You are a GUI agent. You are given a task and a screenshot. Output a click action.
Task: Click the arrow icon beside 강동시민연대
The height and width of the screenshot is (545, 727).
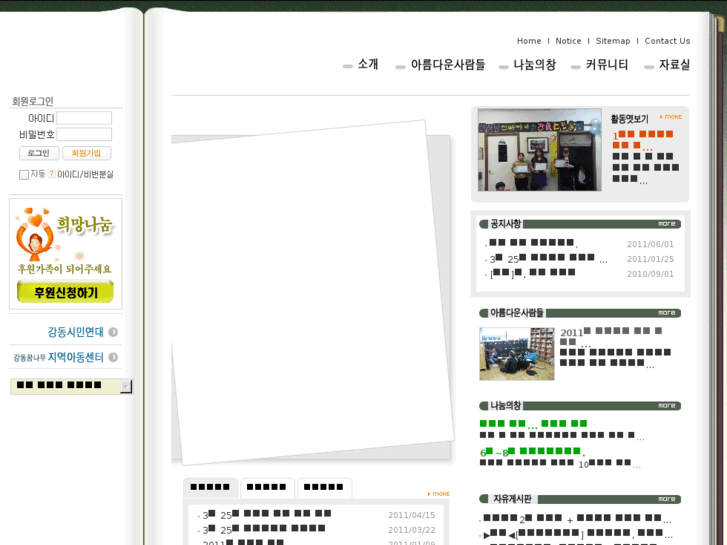tap(113, 332)
